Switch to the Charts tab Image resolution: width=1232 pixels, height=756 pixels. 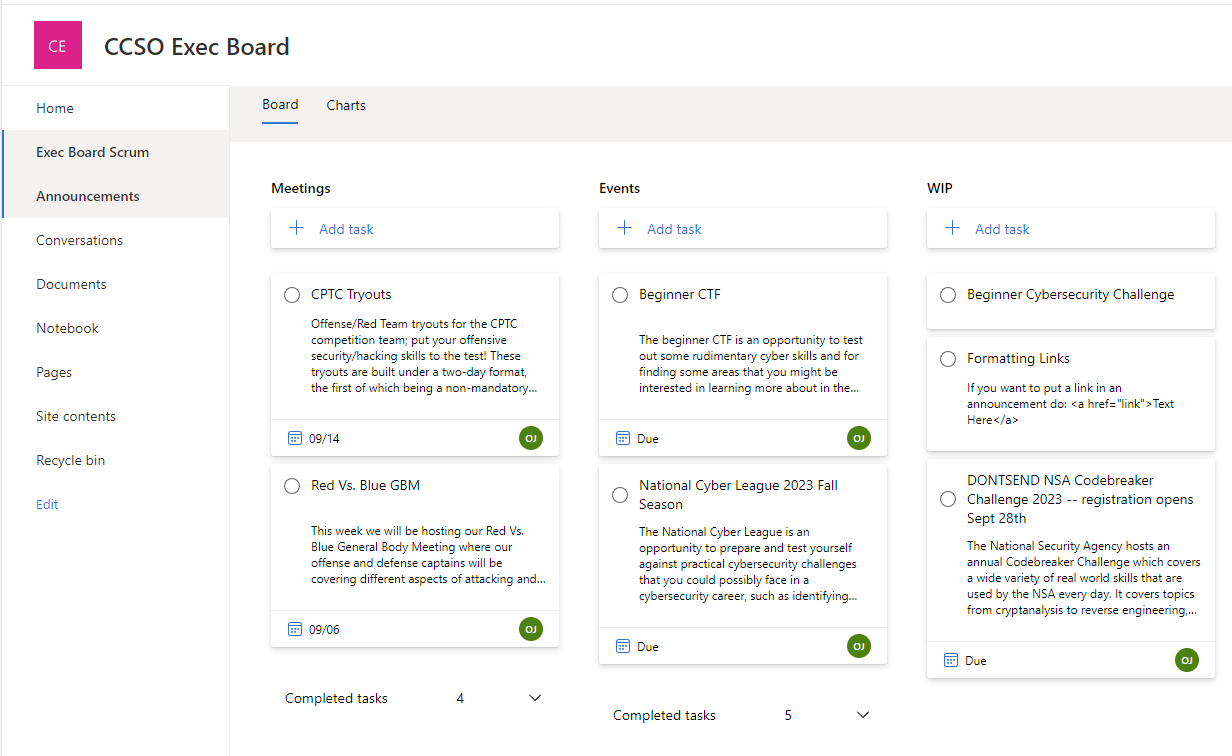[x=345, y=104]
